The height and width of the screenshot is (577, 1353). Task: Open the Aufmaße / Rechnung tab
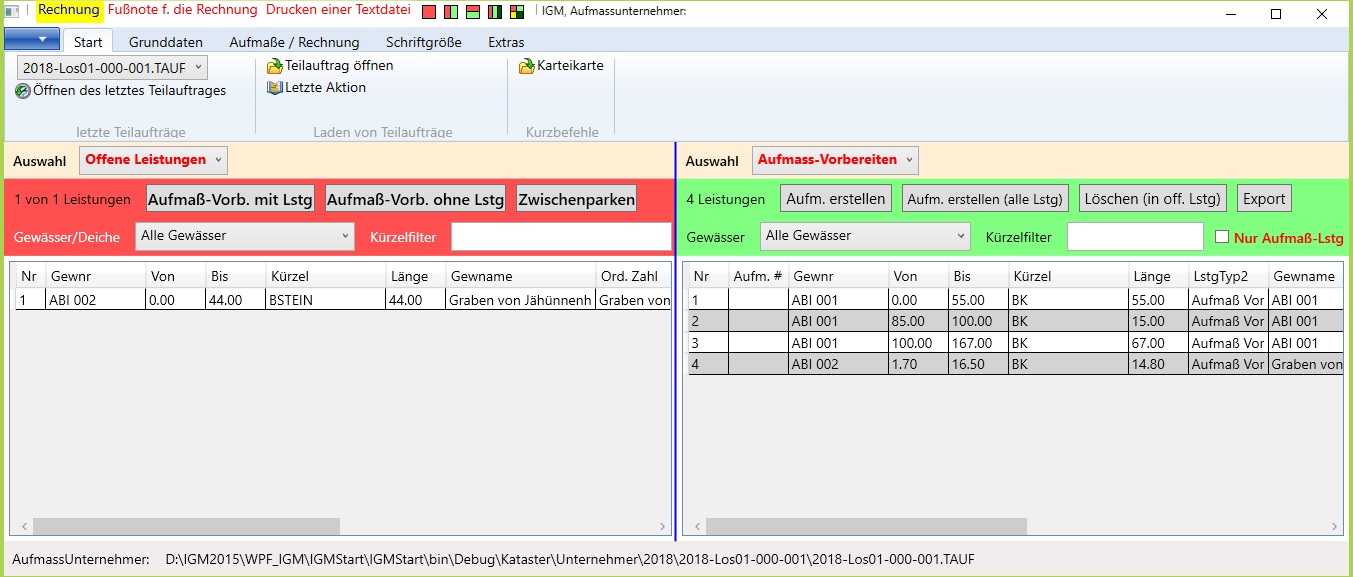(x=294, y=42)
